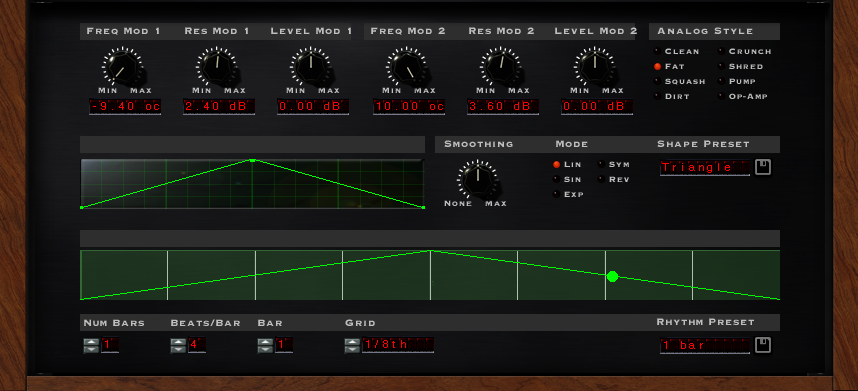Click the green playhead dot in rhythm display
This screenshot has height=391, width=858.
point(612,277)
